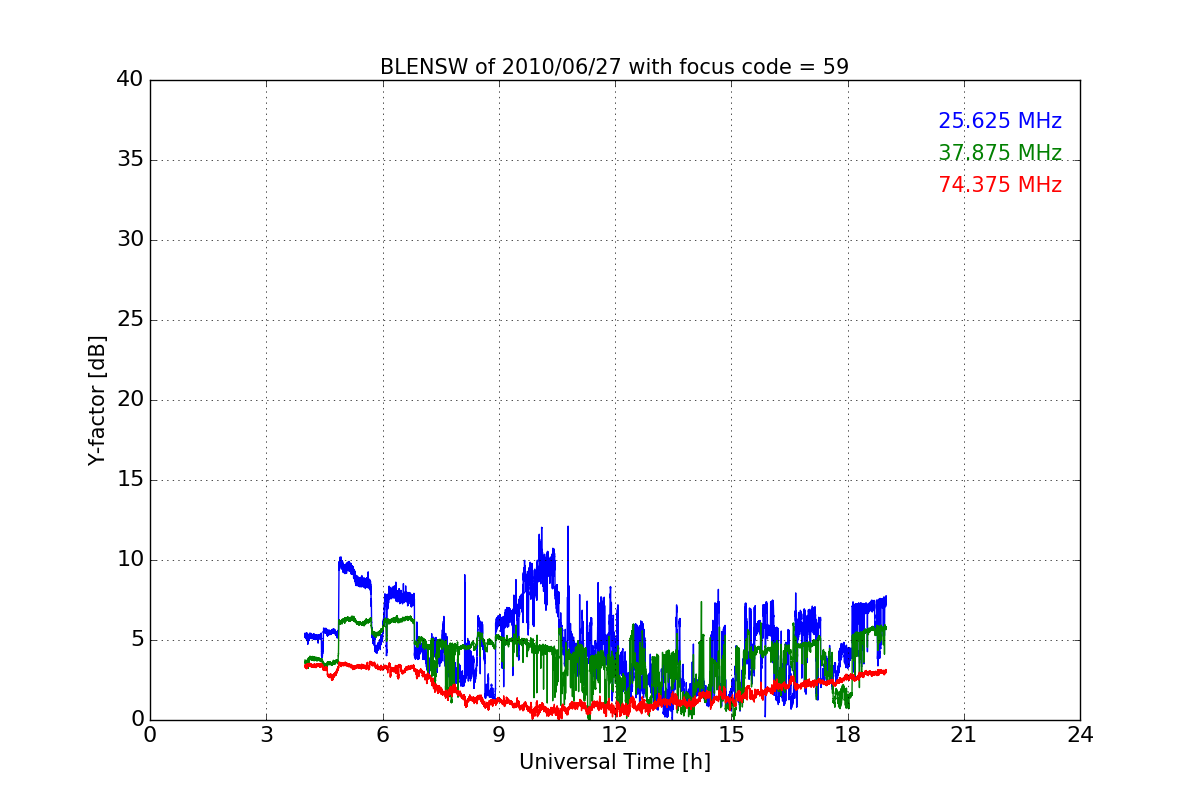Click the 'Y-factor [dB]' axis label

[96, 400]
